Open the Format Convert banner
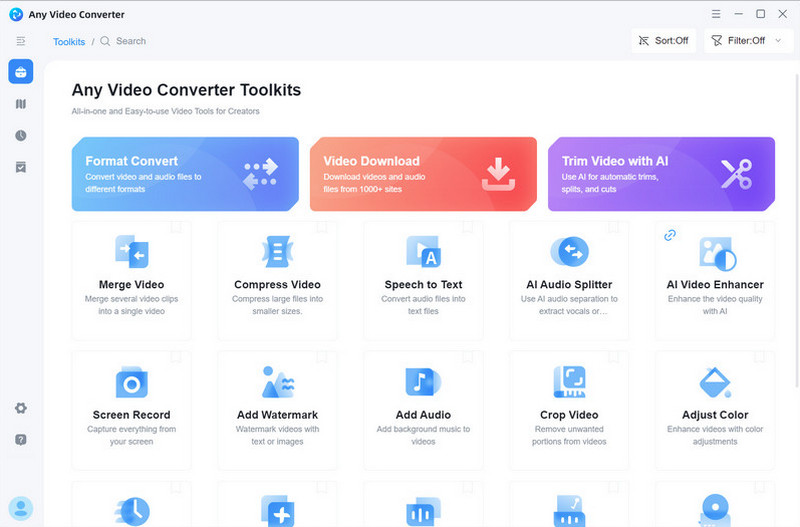Viewport: 800px width, 527px height. pyautogui.click(x=185, y=174)
